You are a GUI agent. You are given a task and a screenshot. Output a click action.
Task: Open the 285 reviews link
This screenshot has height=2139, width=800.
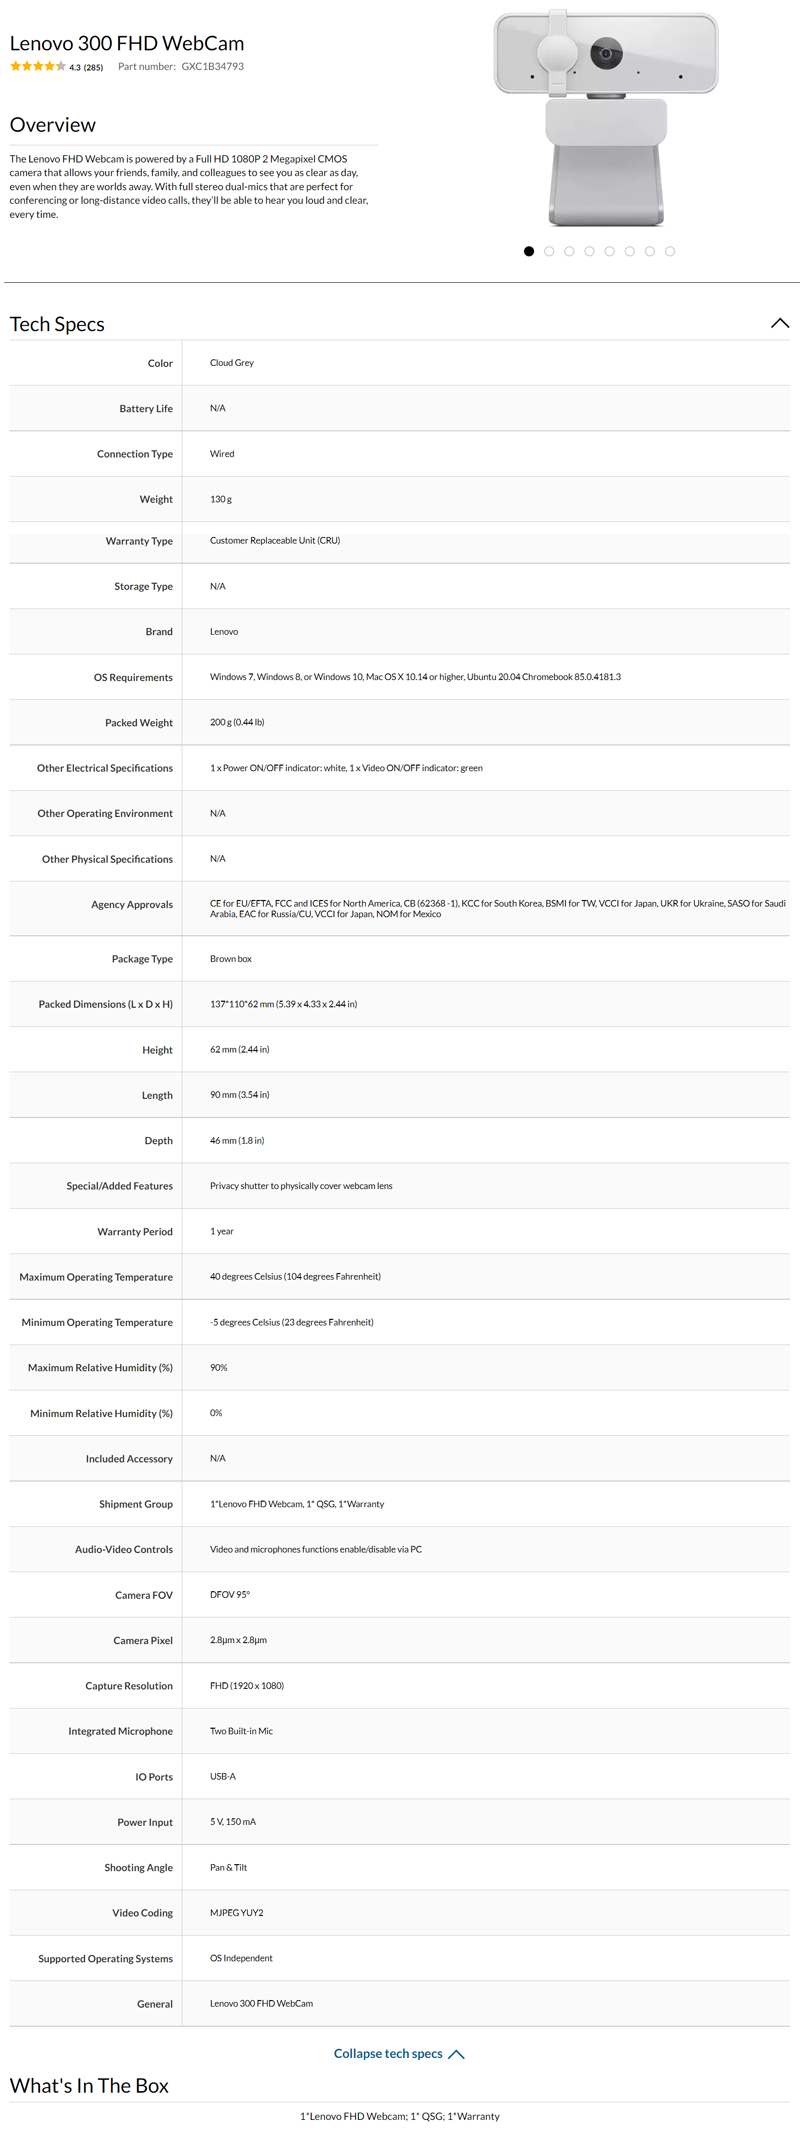click(x=93, y=68)
